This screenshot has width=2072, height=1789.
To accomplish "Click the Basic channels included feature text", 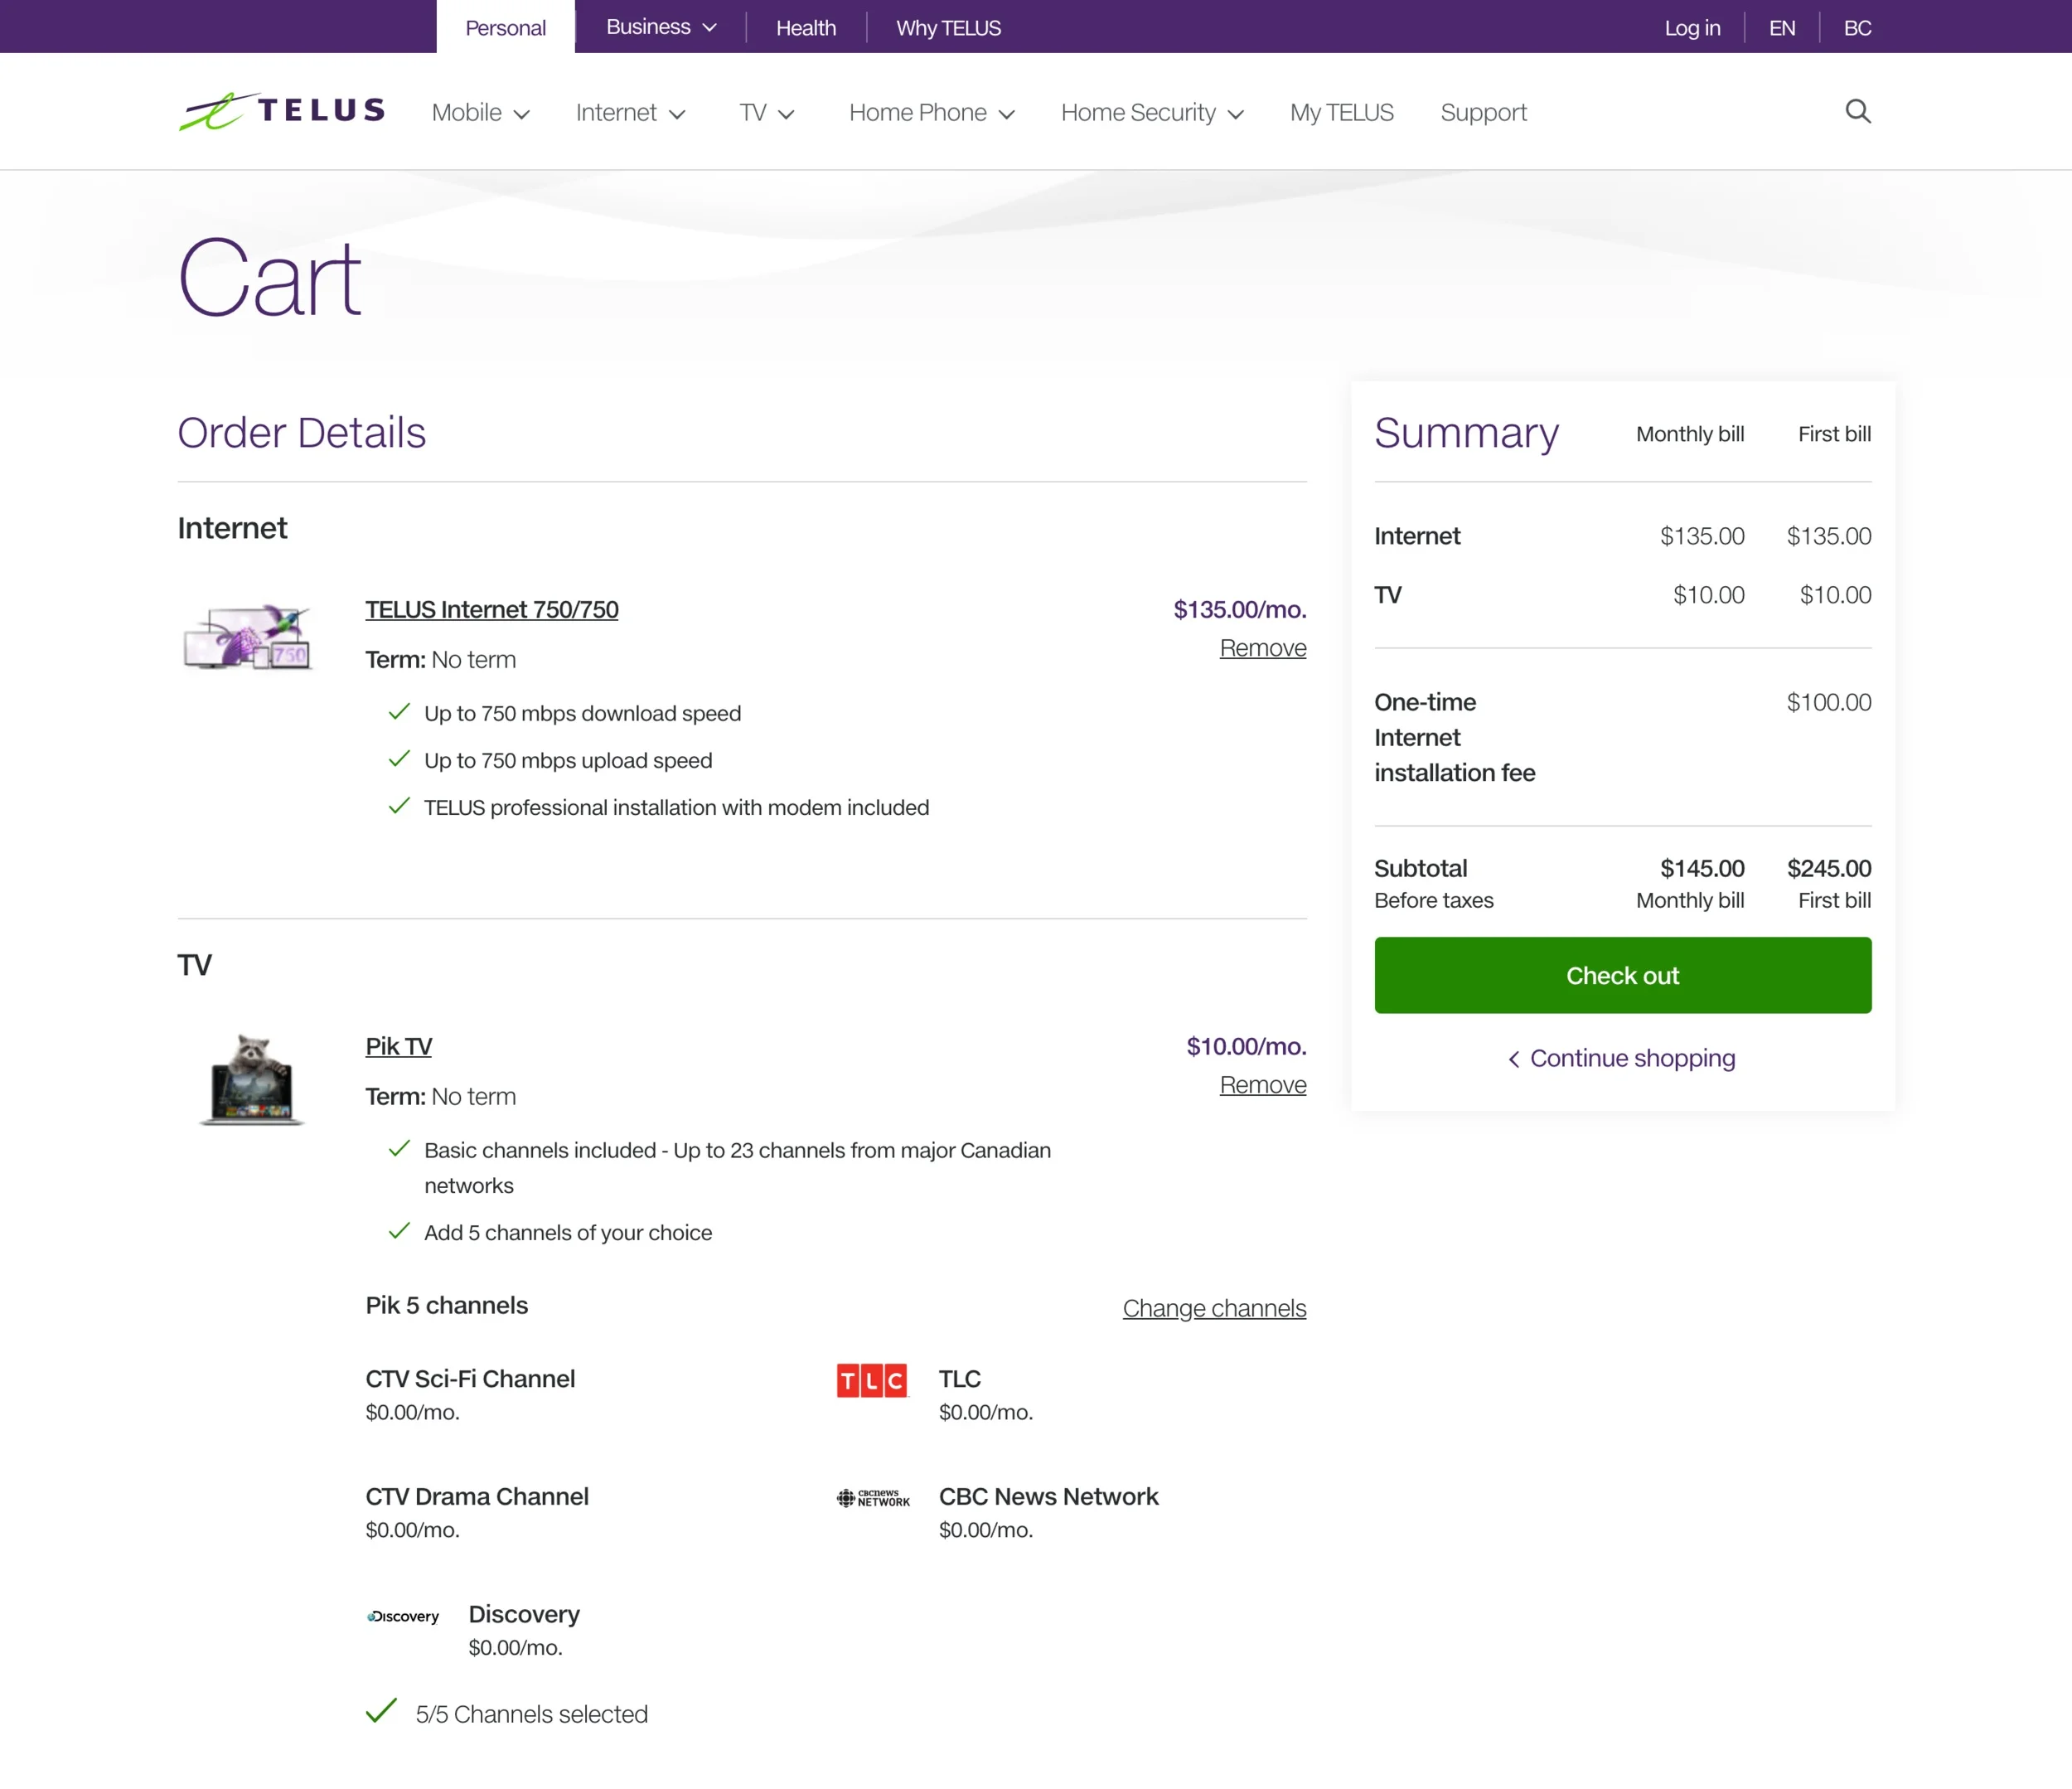I will coord(737,1168).
